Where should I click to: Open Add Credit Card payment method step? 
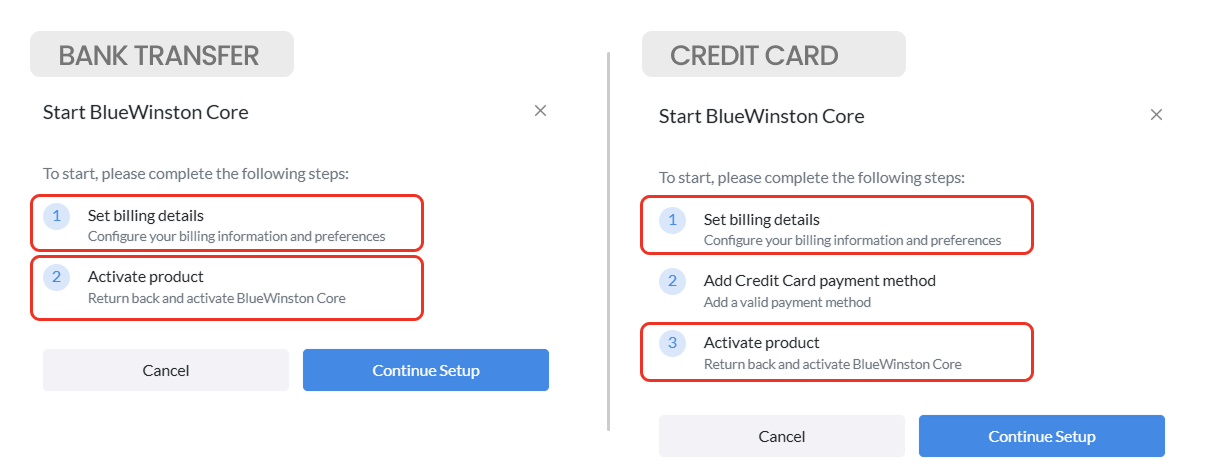(x=820, y=281)
